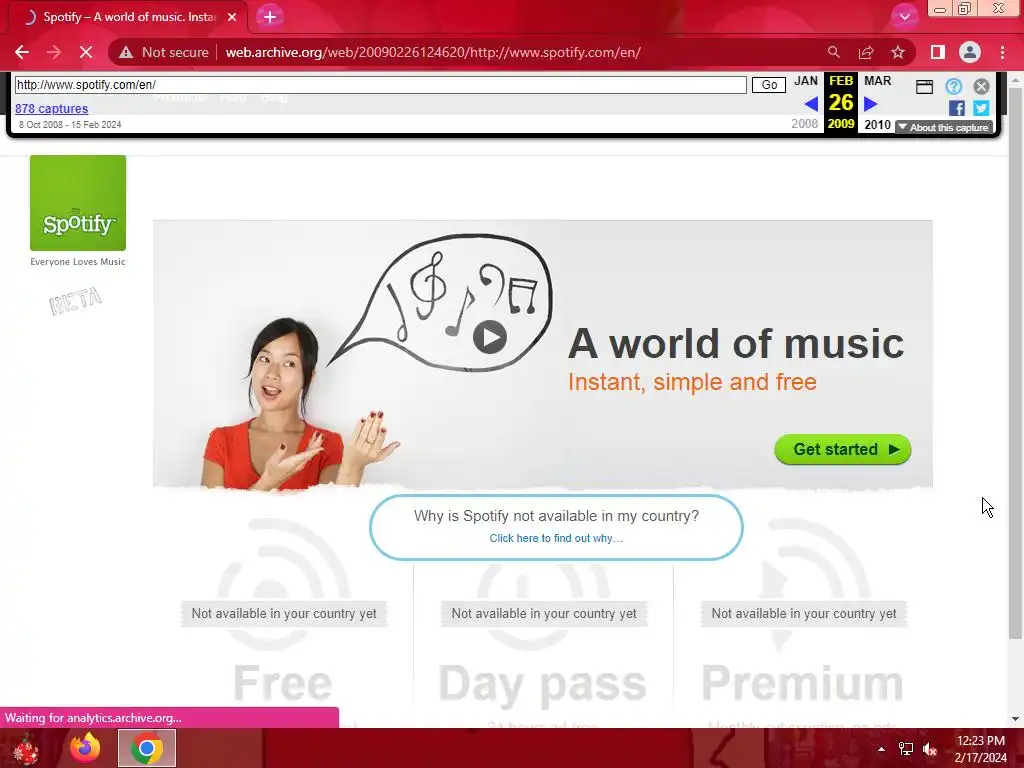The height and width of the screenshot is (768, 1024).
Task: Click 'Not available' label above Day pass
Action: tap(543, 614)
